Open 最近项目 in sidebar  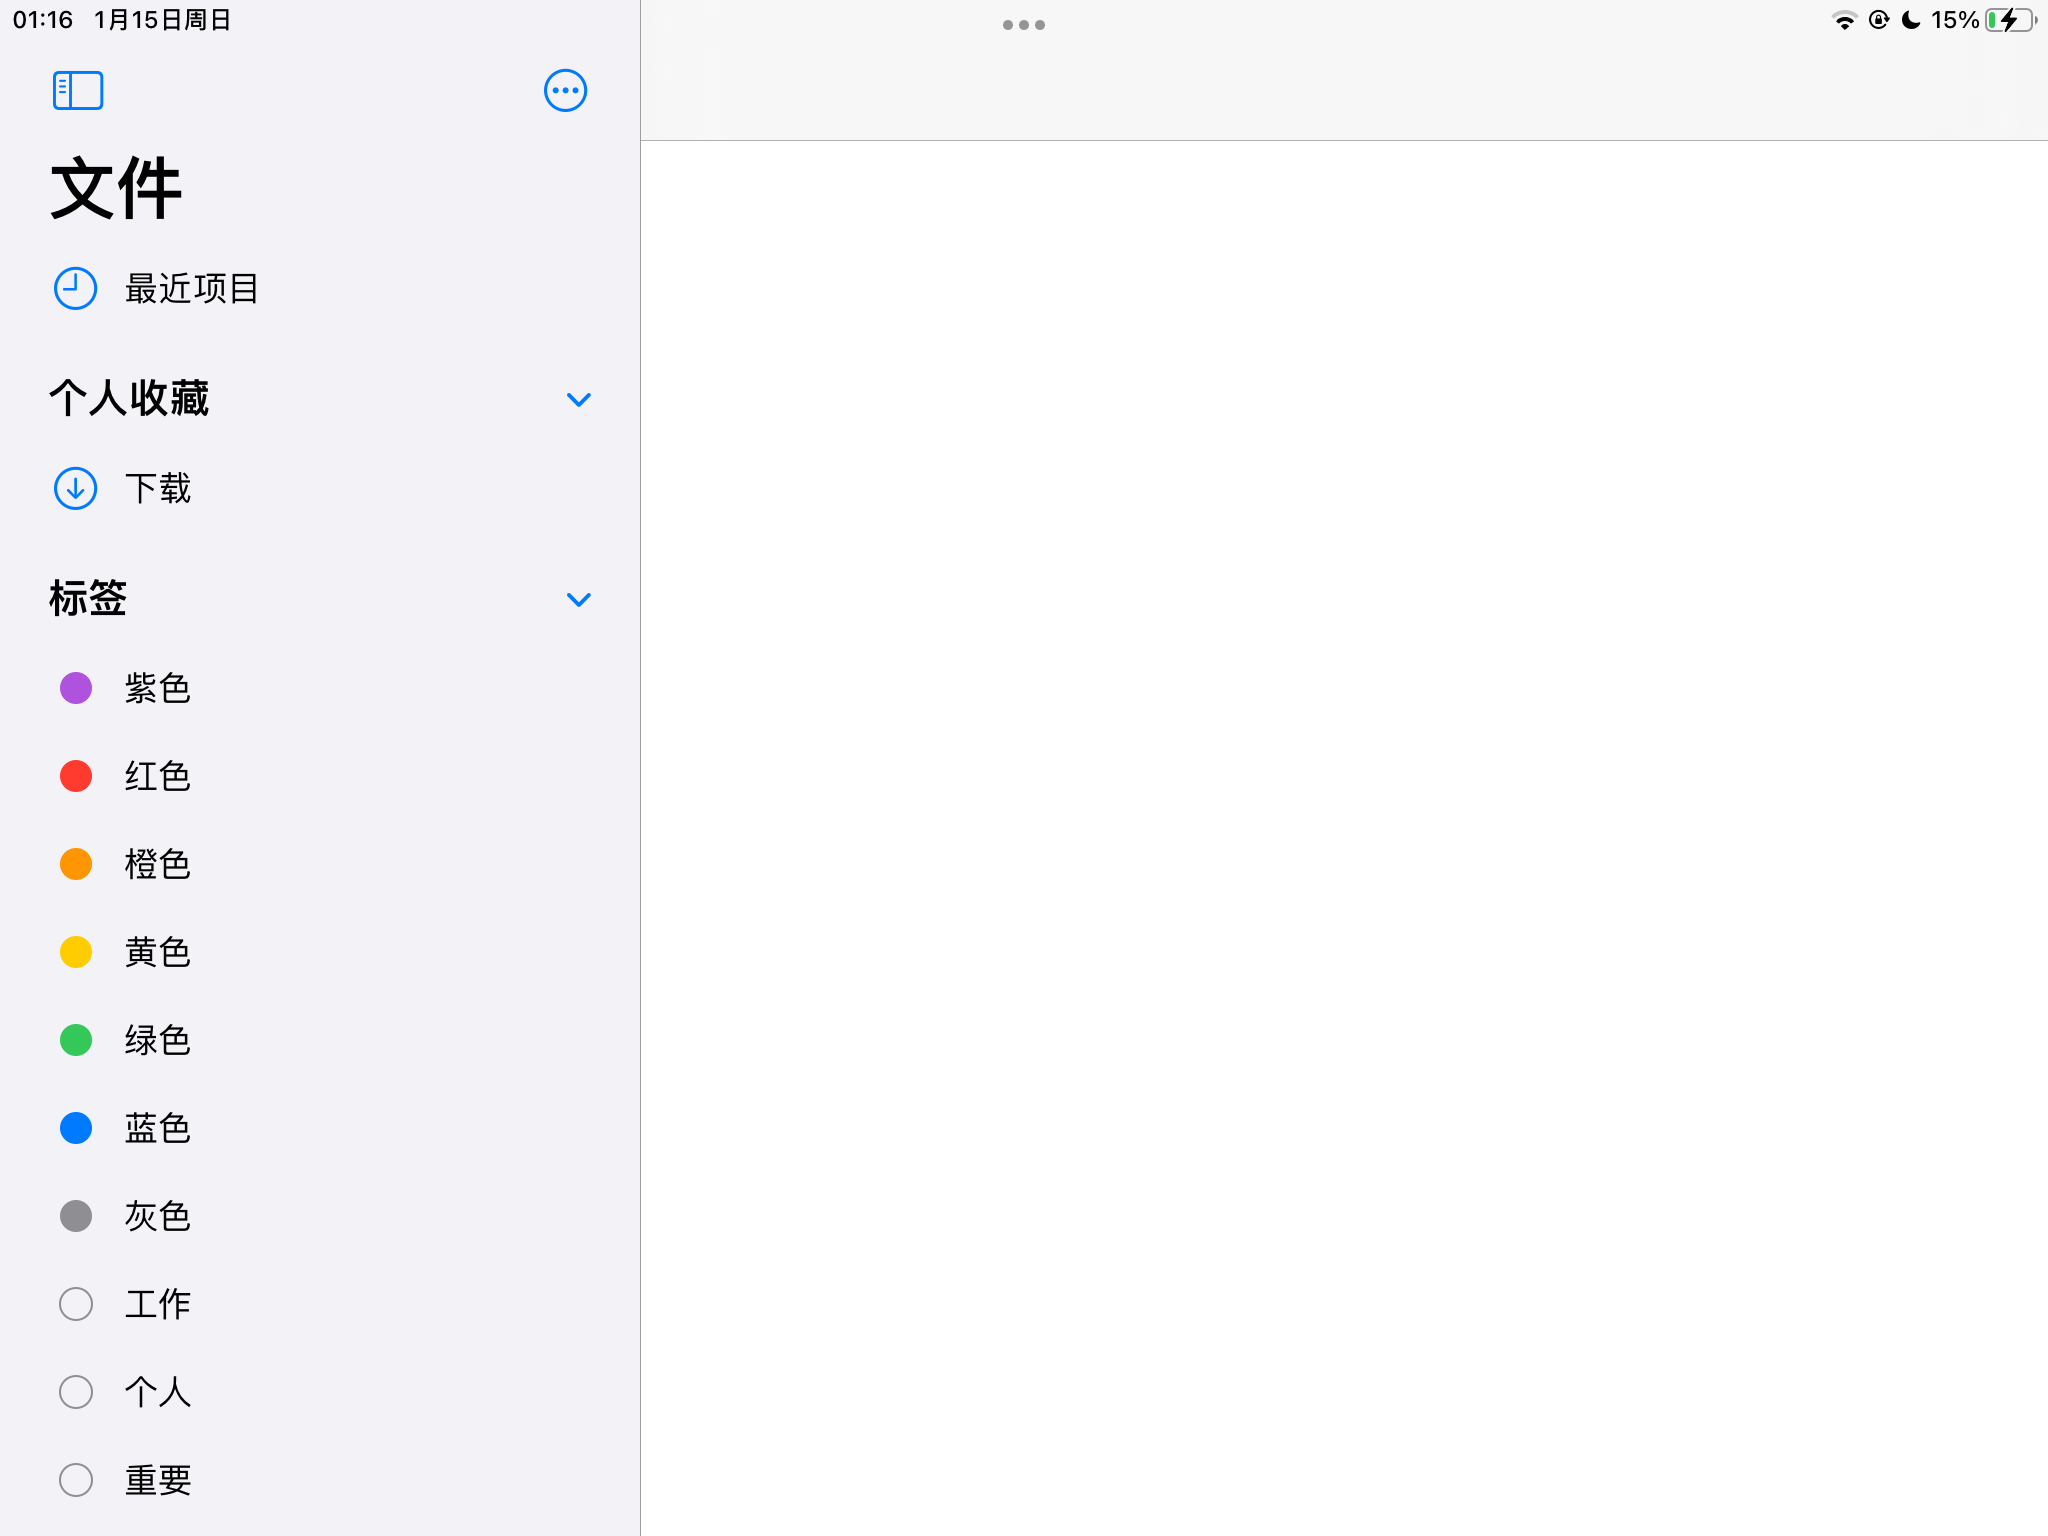(x=191, y=289)
